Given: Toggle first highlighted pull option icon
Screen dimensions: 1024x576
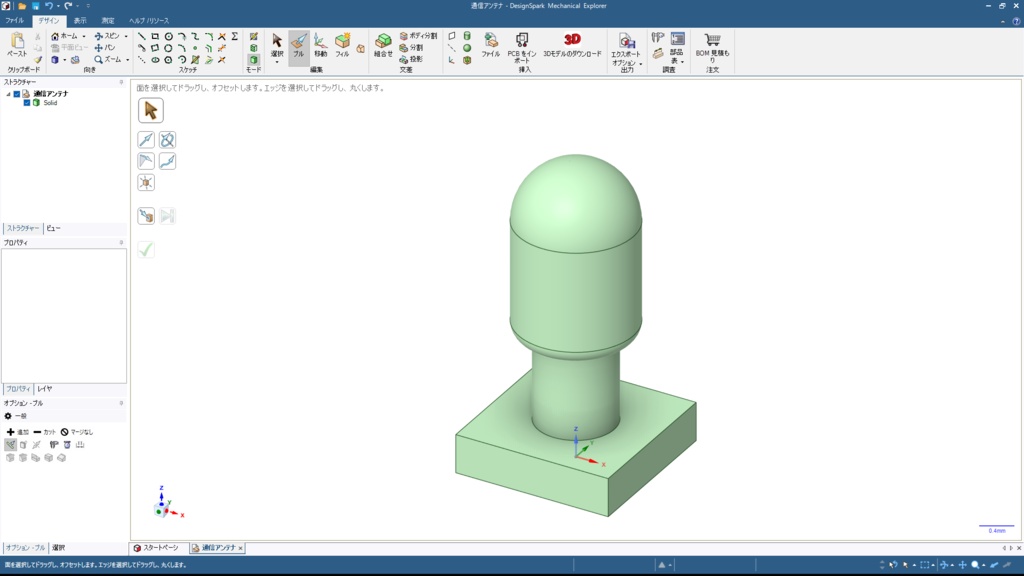Looking at the screenshot, I should pyautogui.click(x=10, y=445).
